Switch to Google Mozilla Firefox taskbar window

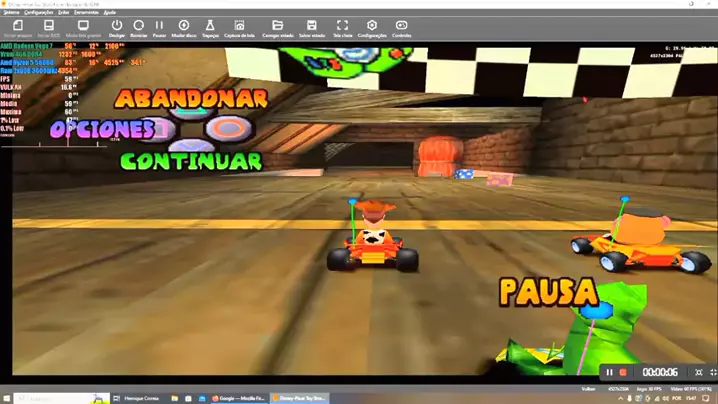(x=239, y=399)
